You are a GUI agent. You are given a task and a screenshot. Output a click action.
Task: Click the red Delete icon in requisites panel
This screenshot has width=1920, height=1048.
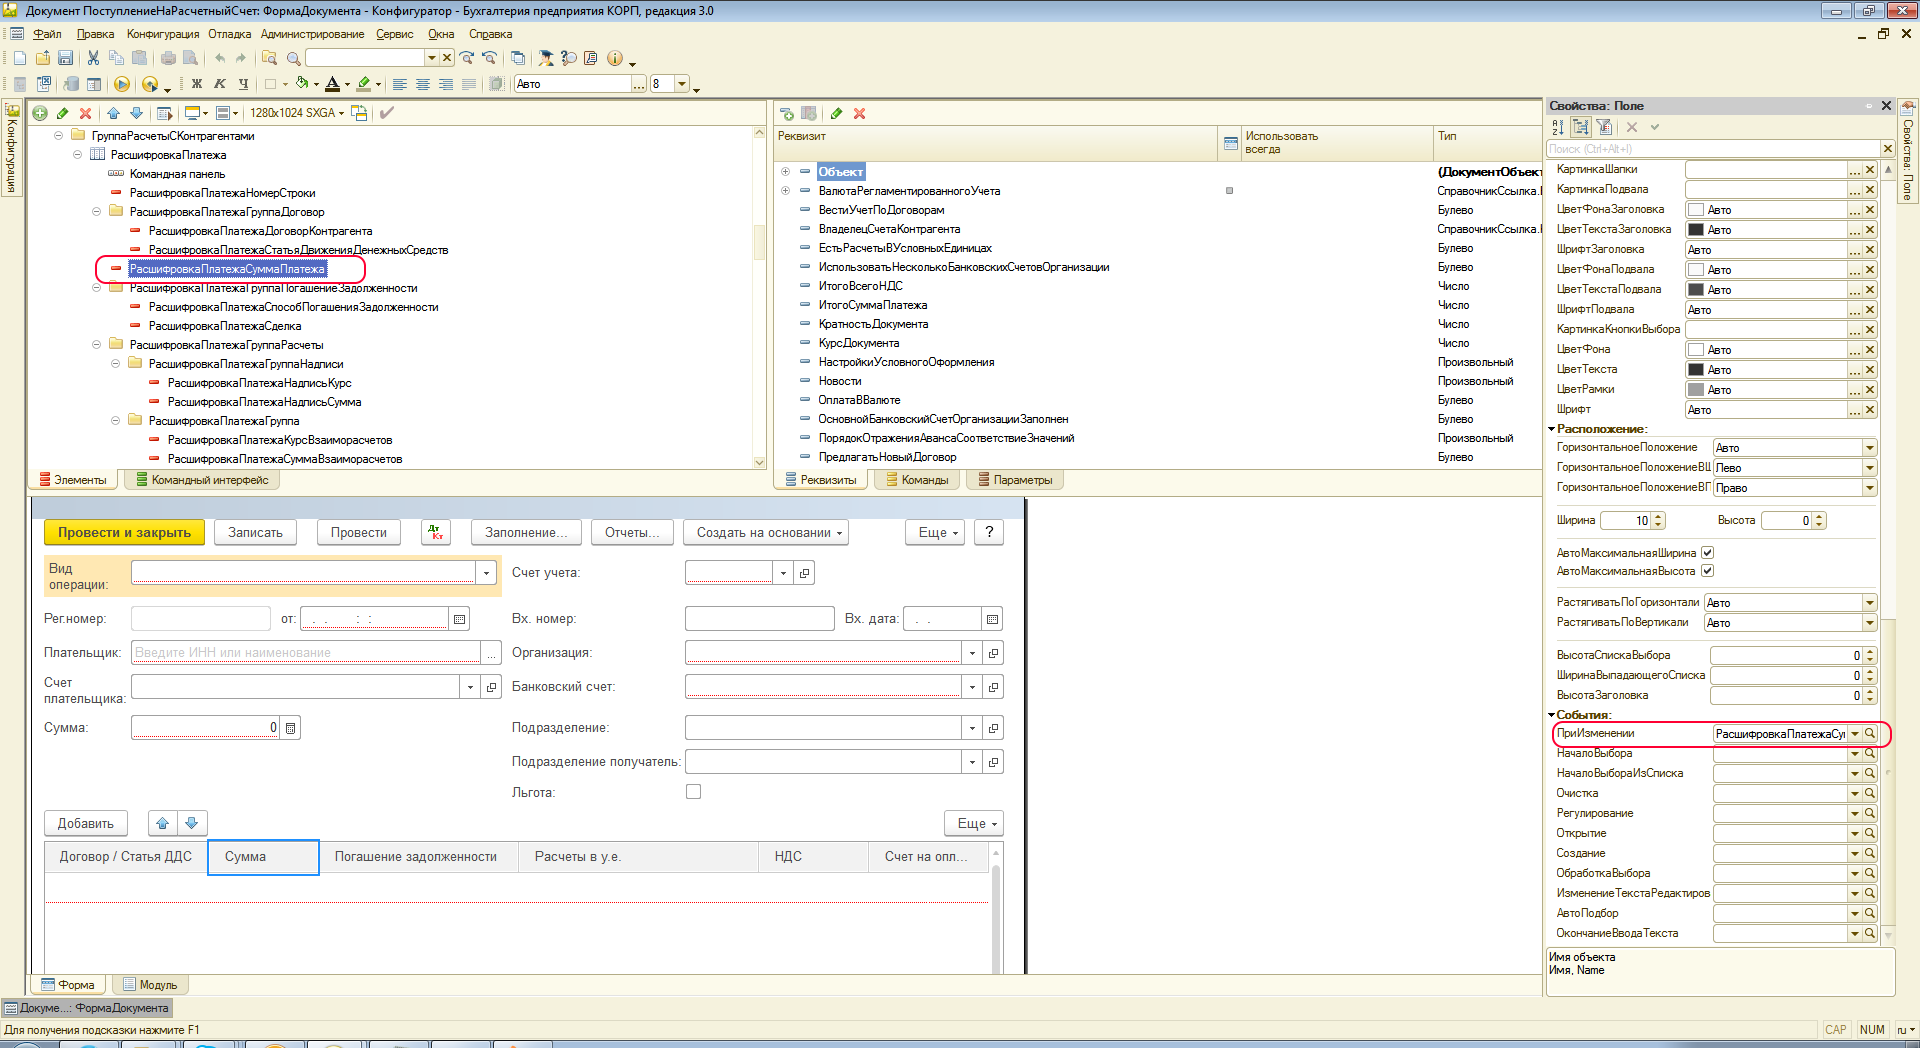[x=860, y=114]
